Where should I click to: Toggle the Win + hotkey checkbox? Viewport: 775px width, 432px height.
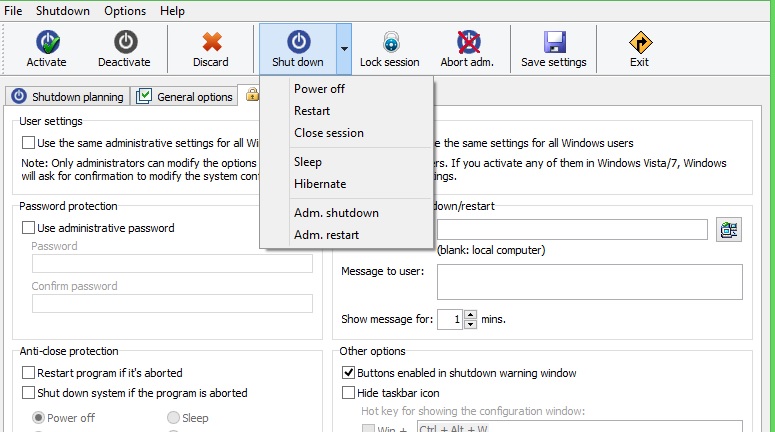pos(368,429)
